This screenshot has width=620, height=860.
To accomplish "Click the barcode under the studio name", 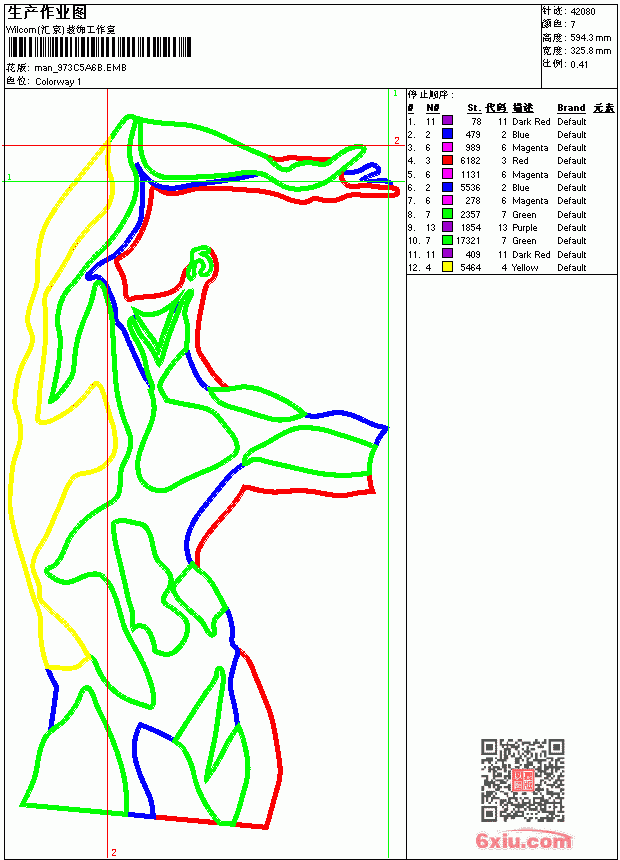I will pyautogui.click(x=99, y=47).
